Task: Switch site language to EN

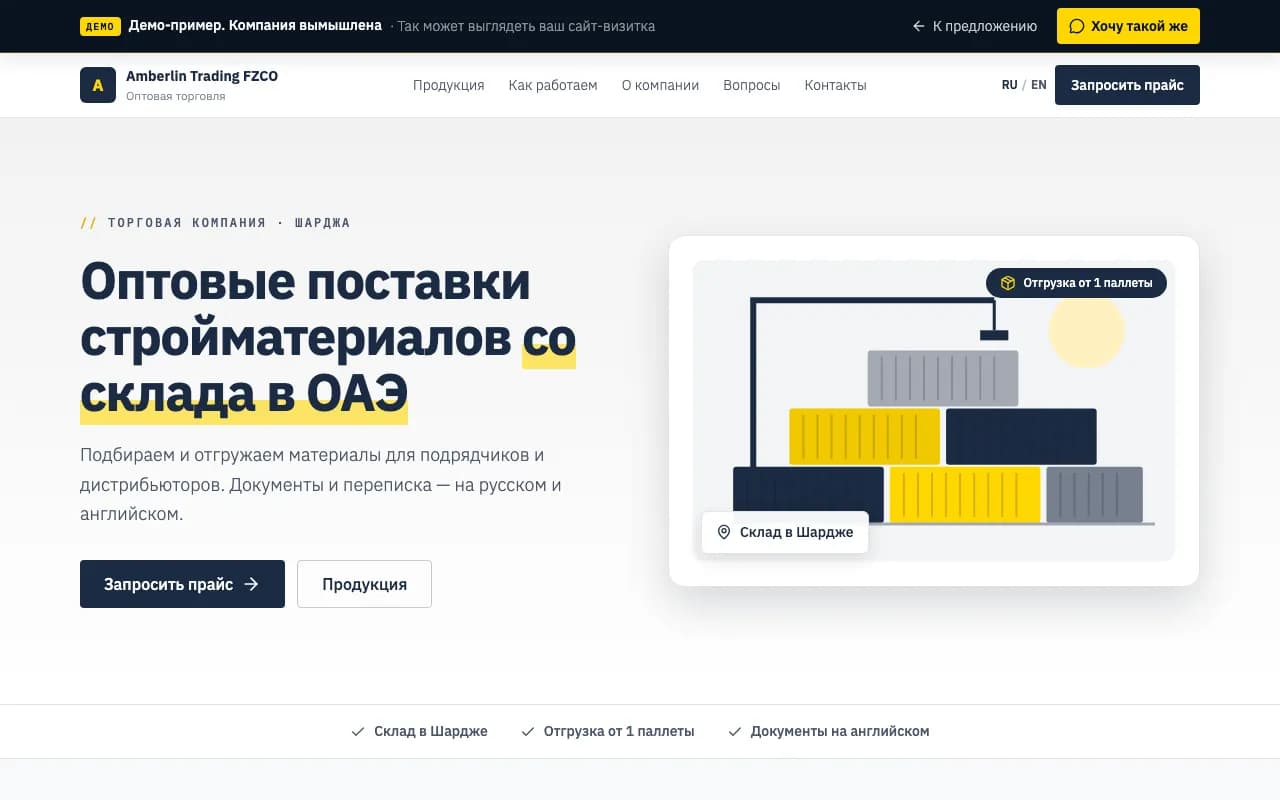Action: click(1039, 85)
